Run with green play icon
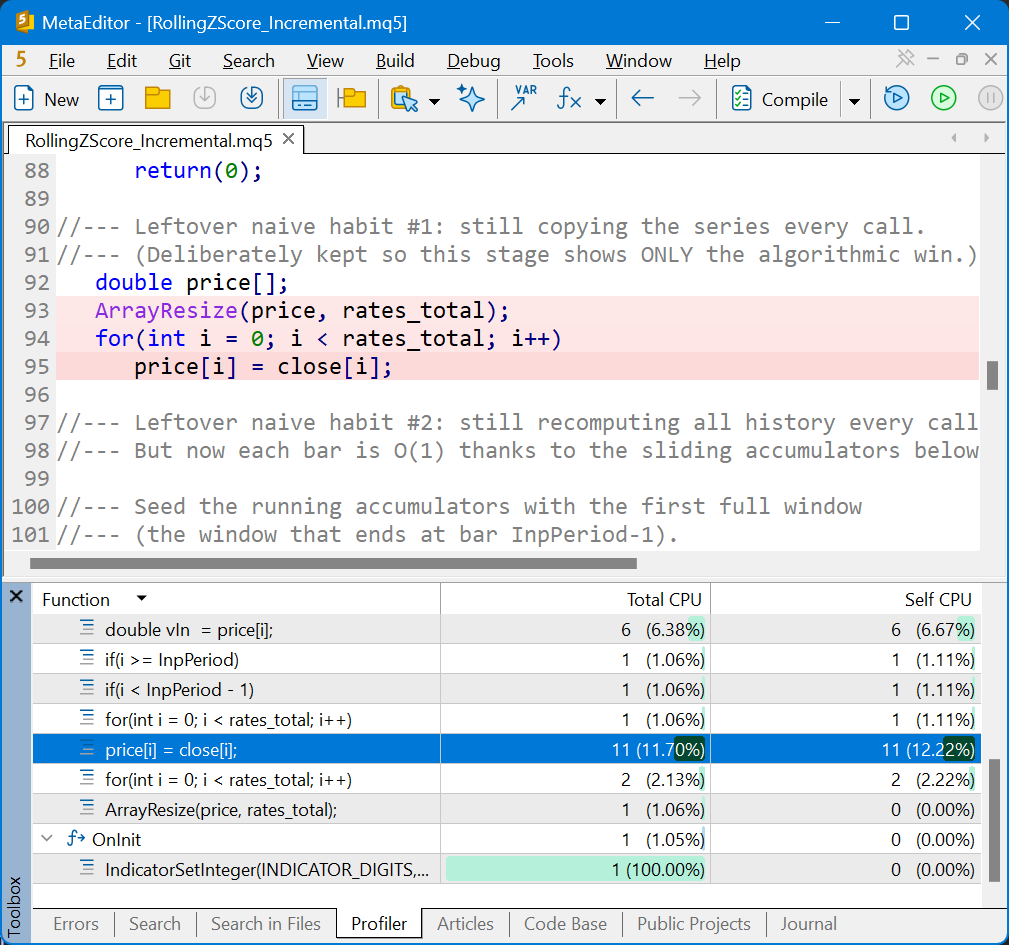 943,98
